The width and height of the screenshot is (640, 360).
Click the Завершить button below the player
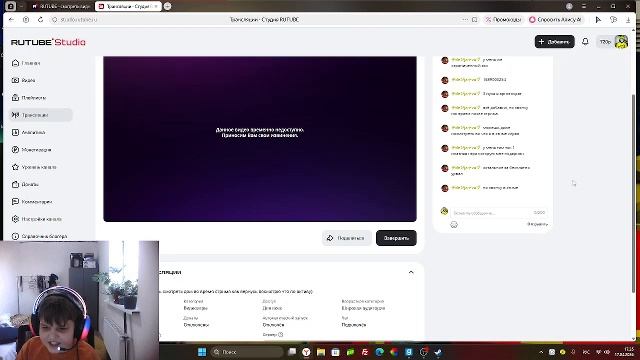click(x=396, y=238)
